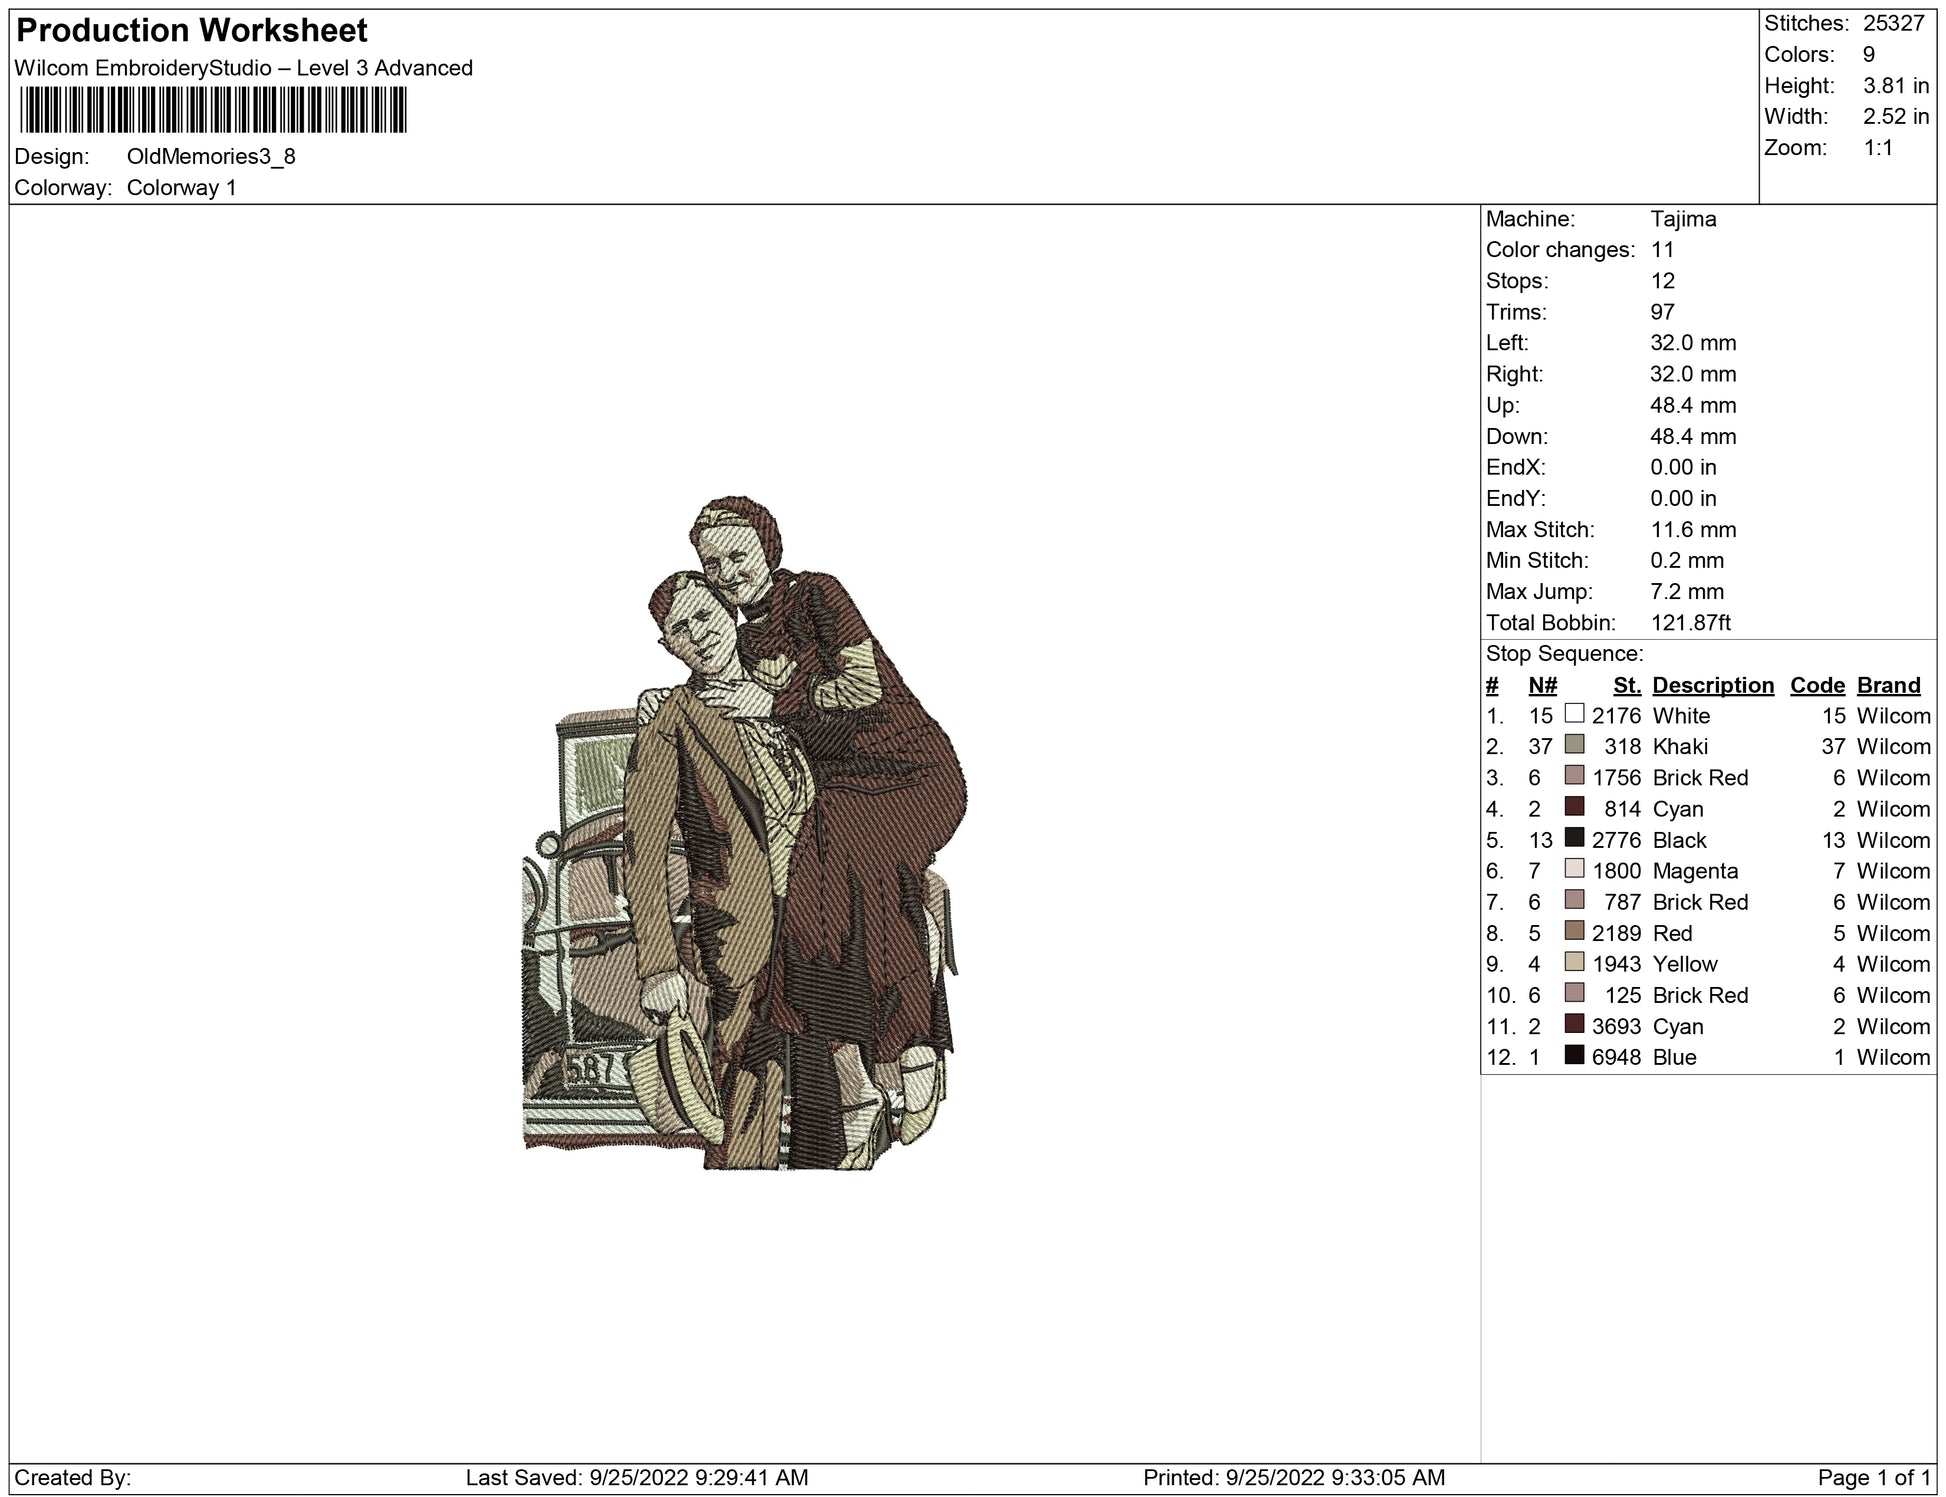This screenshot has width=1946, height=1497.
Task: Click the Stop Sequence heading
Action: pyautogui.click(x=1564, y=654)
